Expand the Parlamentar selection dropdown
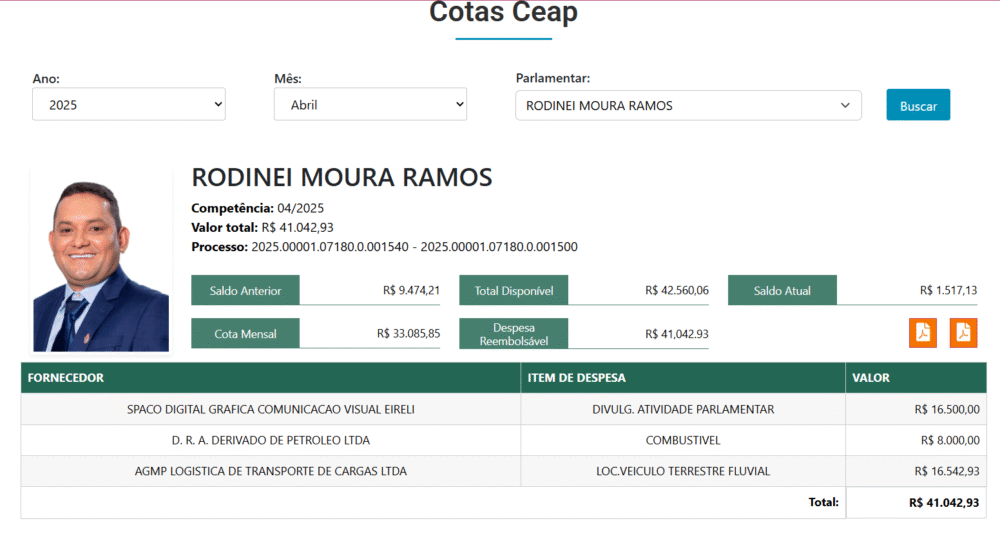The height and width of the screenshot is (539, 1000). coord(688,106)
